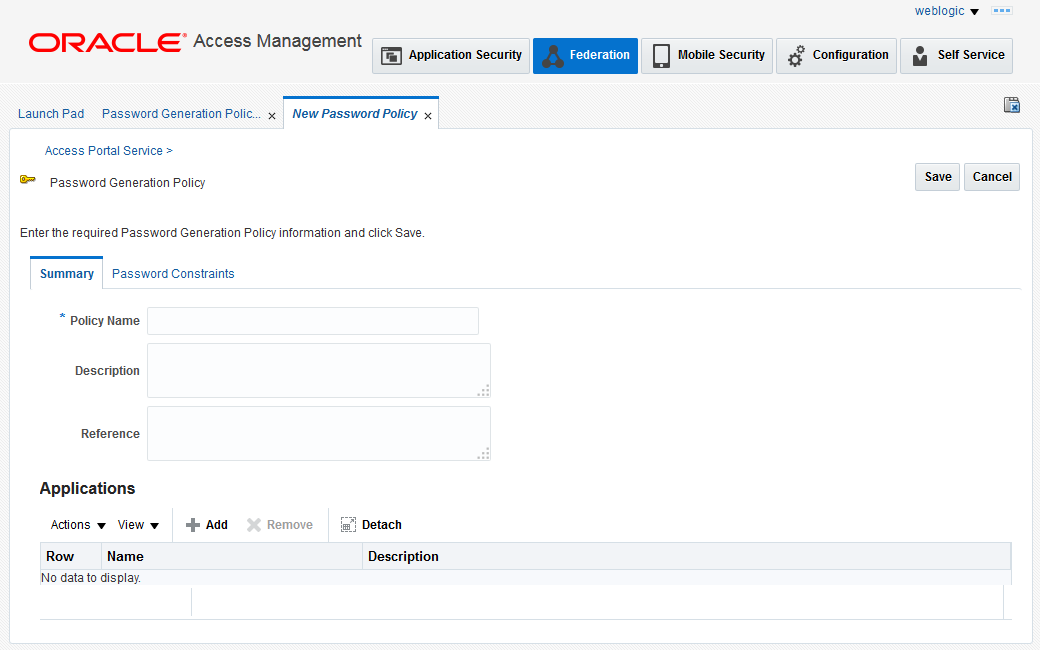
Task: Switch to the Password Constraints sub-tab
Action: [173, 273]
